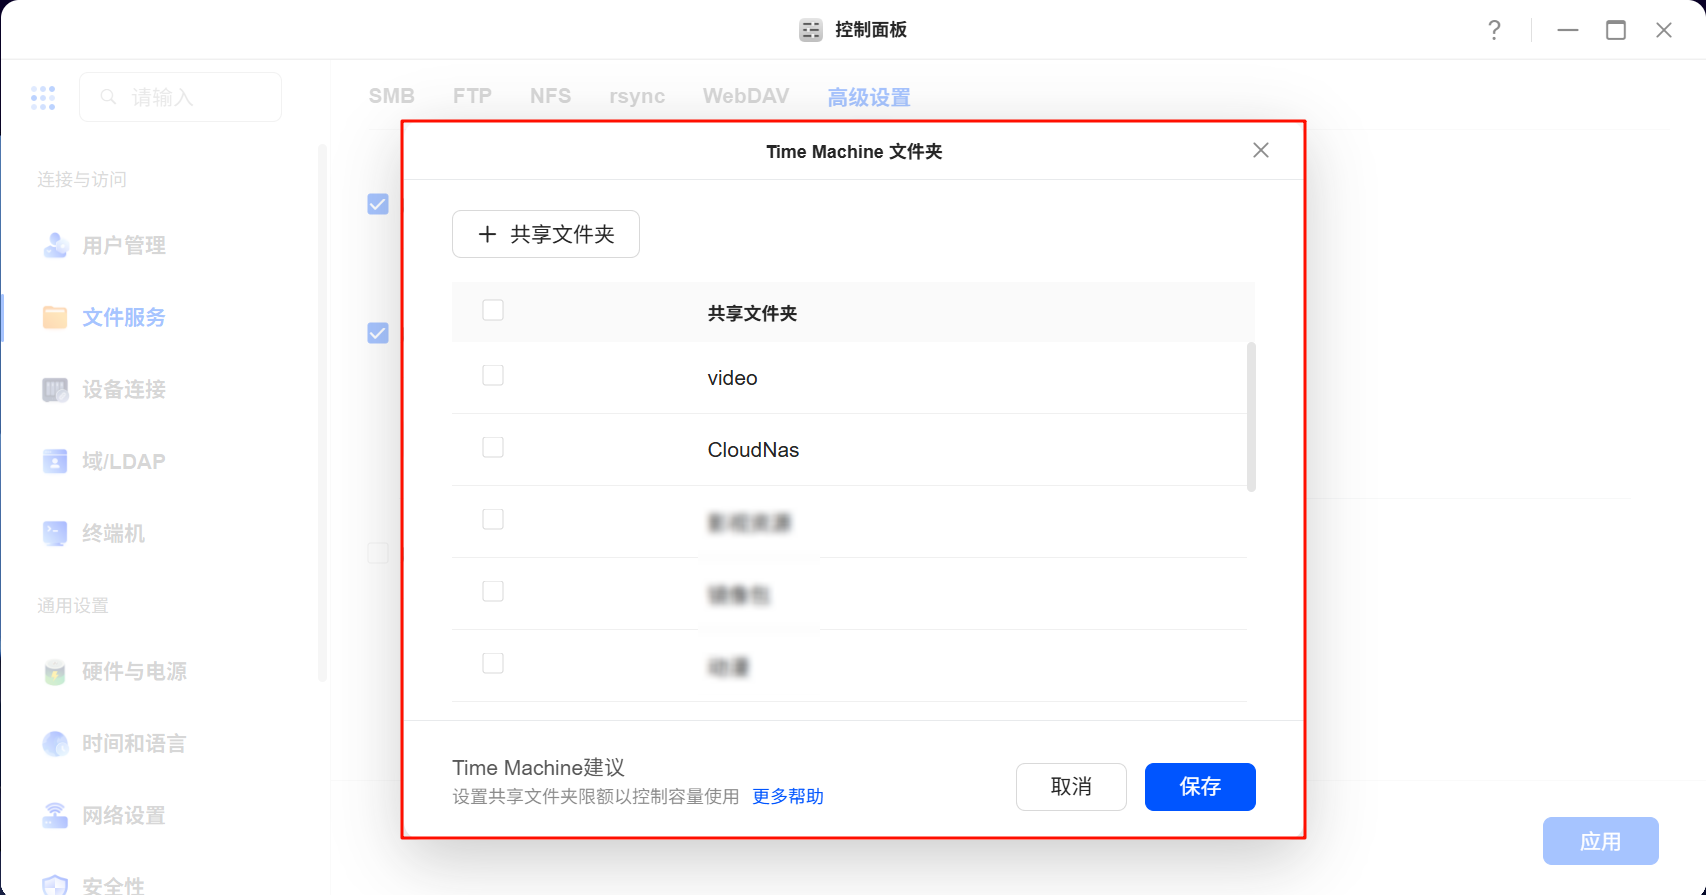Toggle the select-all header checkbox
The height and width of the screenshot is (895, 1706).
(493, 311)
